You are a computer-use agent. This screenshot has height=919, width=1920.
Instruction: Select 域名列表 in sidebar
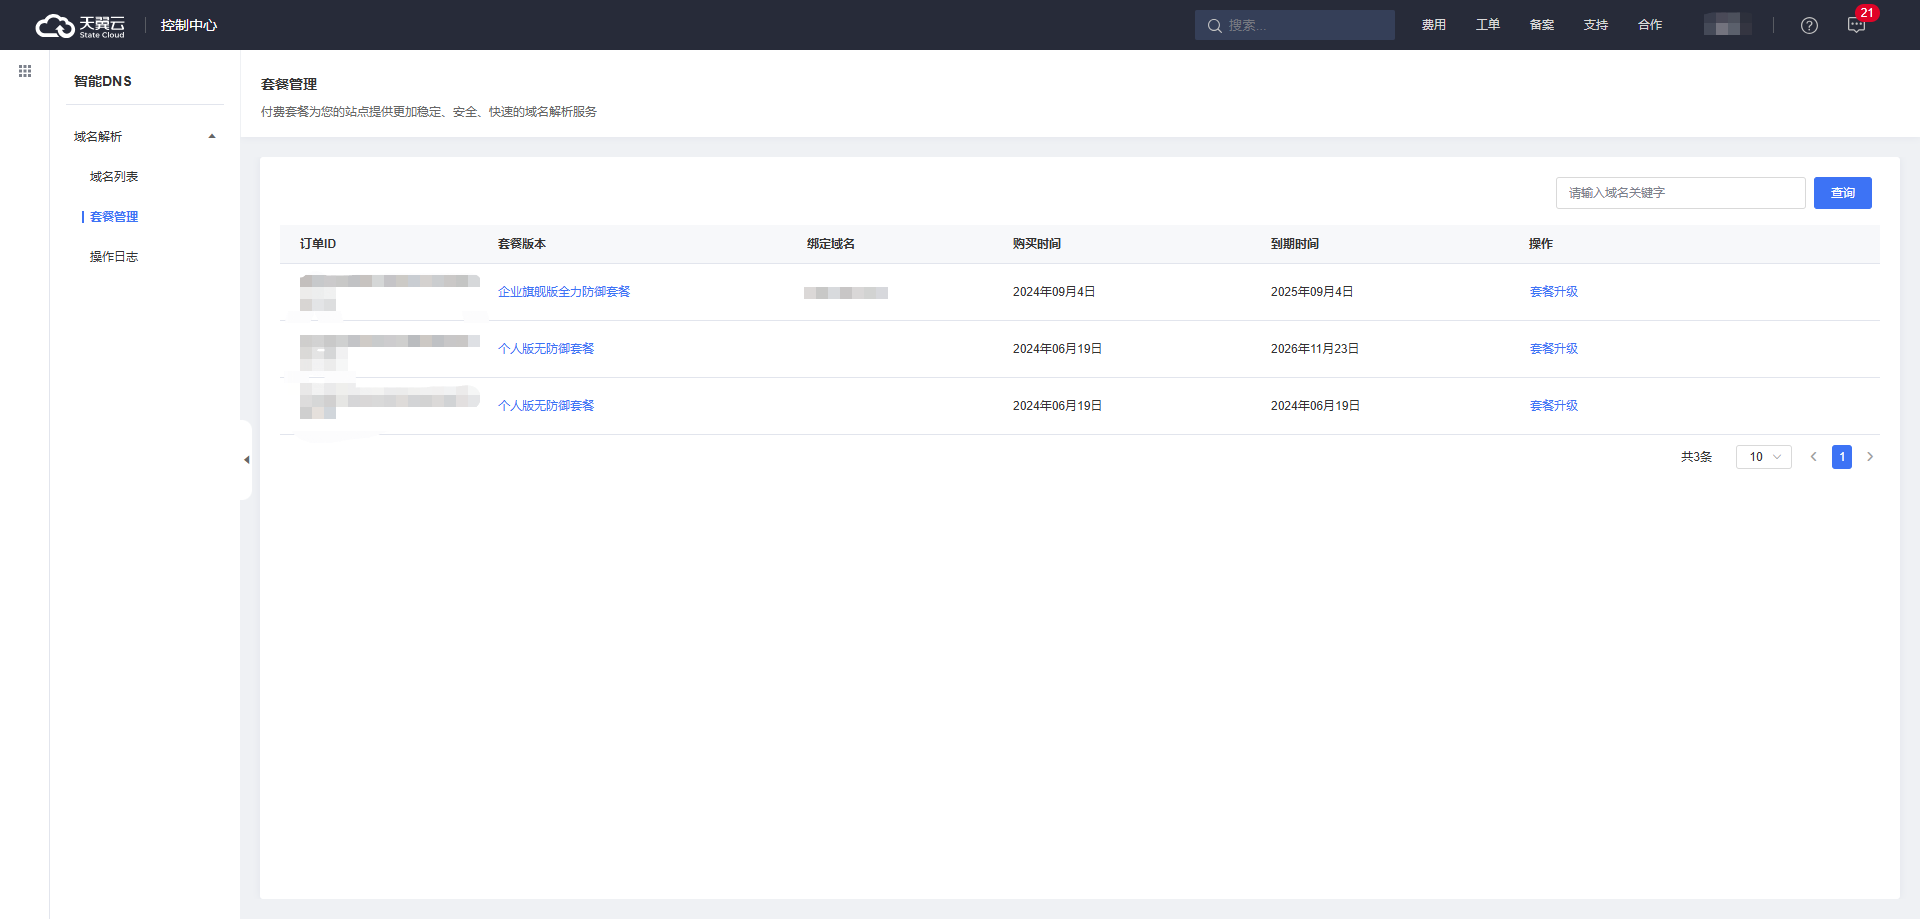tap(114, 177)
